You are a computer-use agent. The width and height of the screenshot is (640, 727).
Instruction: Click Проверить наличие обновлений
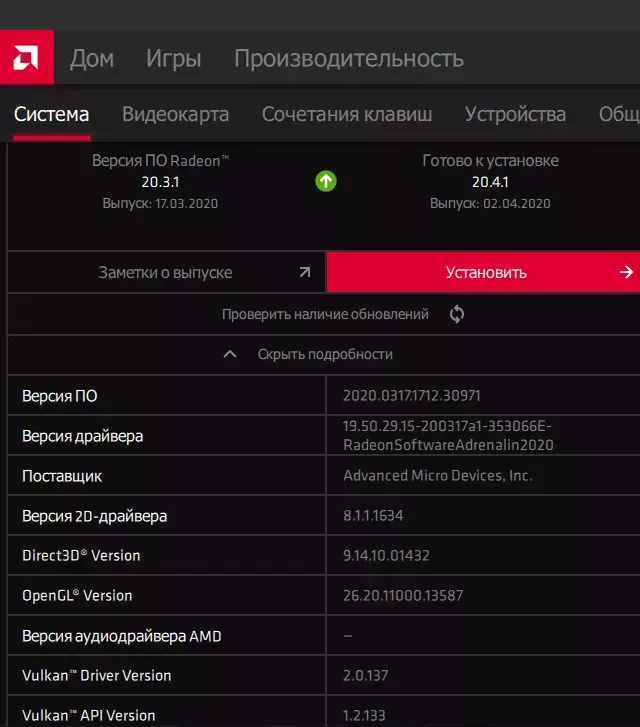point(325,314)
